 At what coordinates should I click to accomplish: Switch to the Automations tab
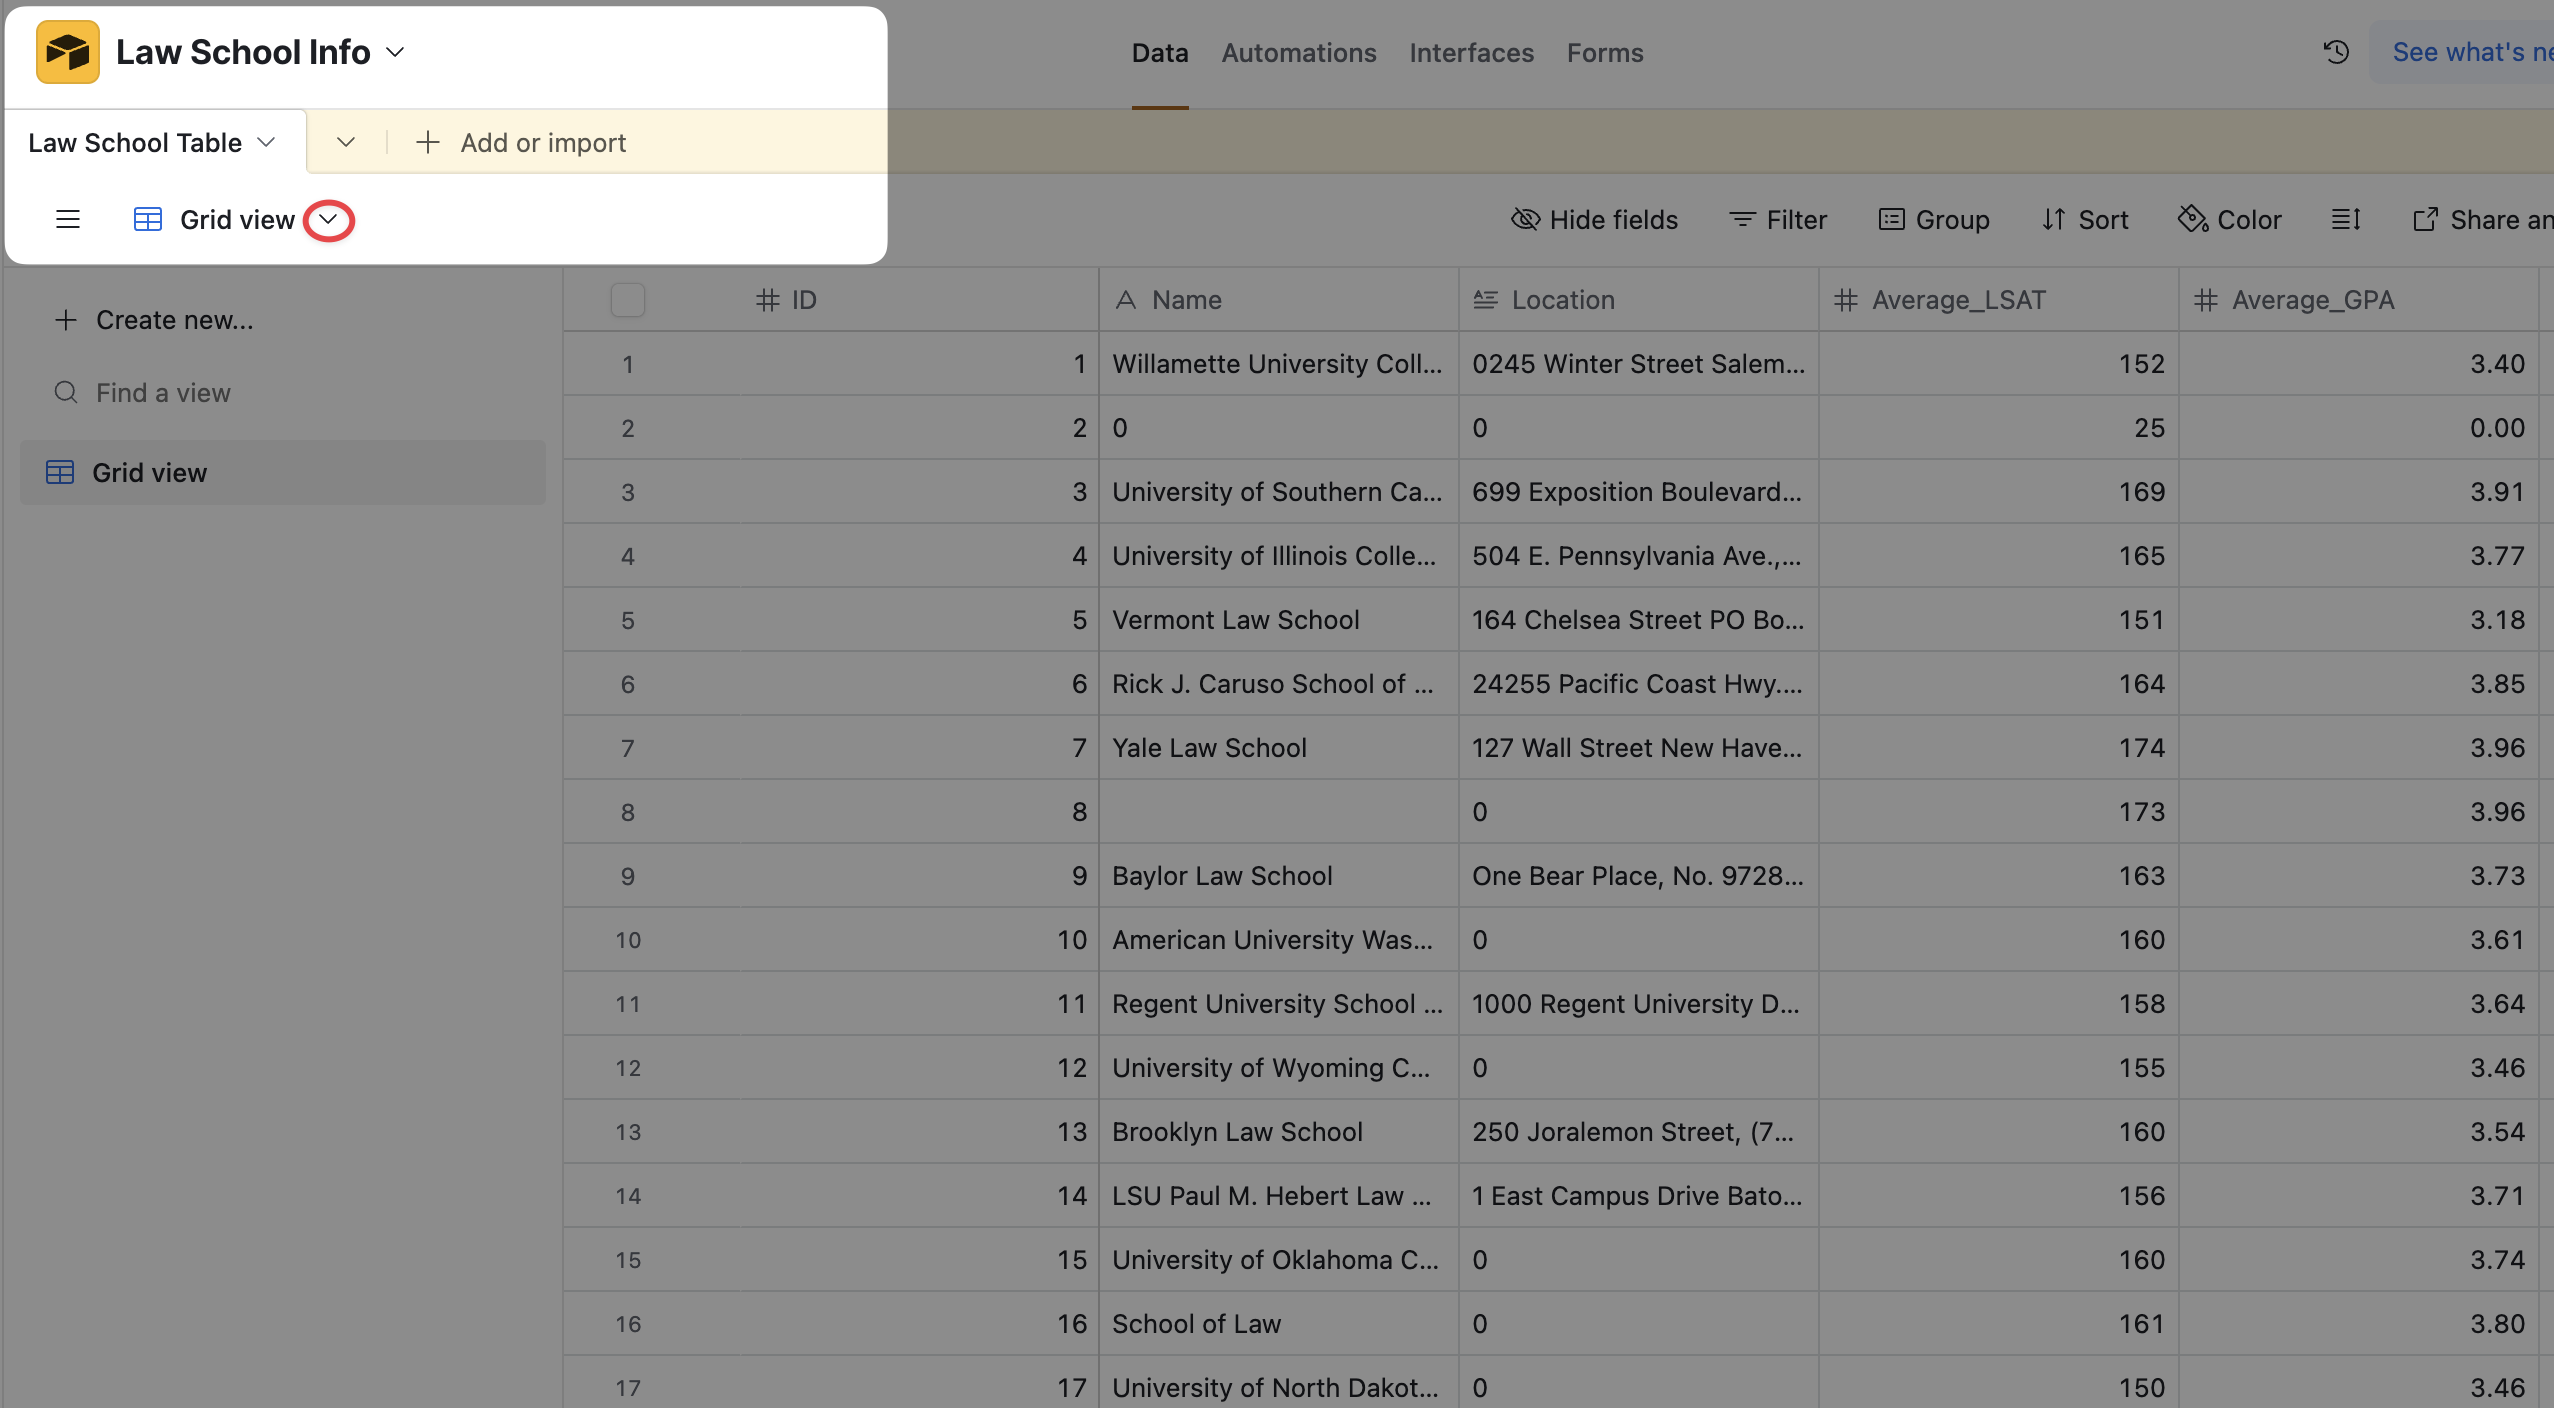(1299, 52)
